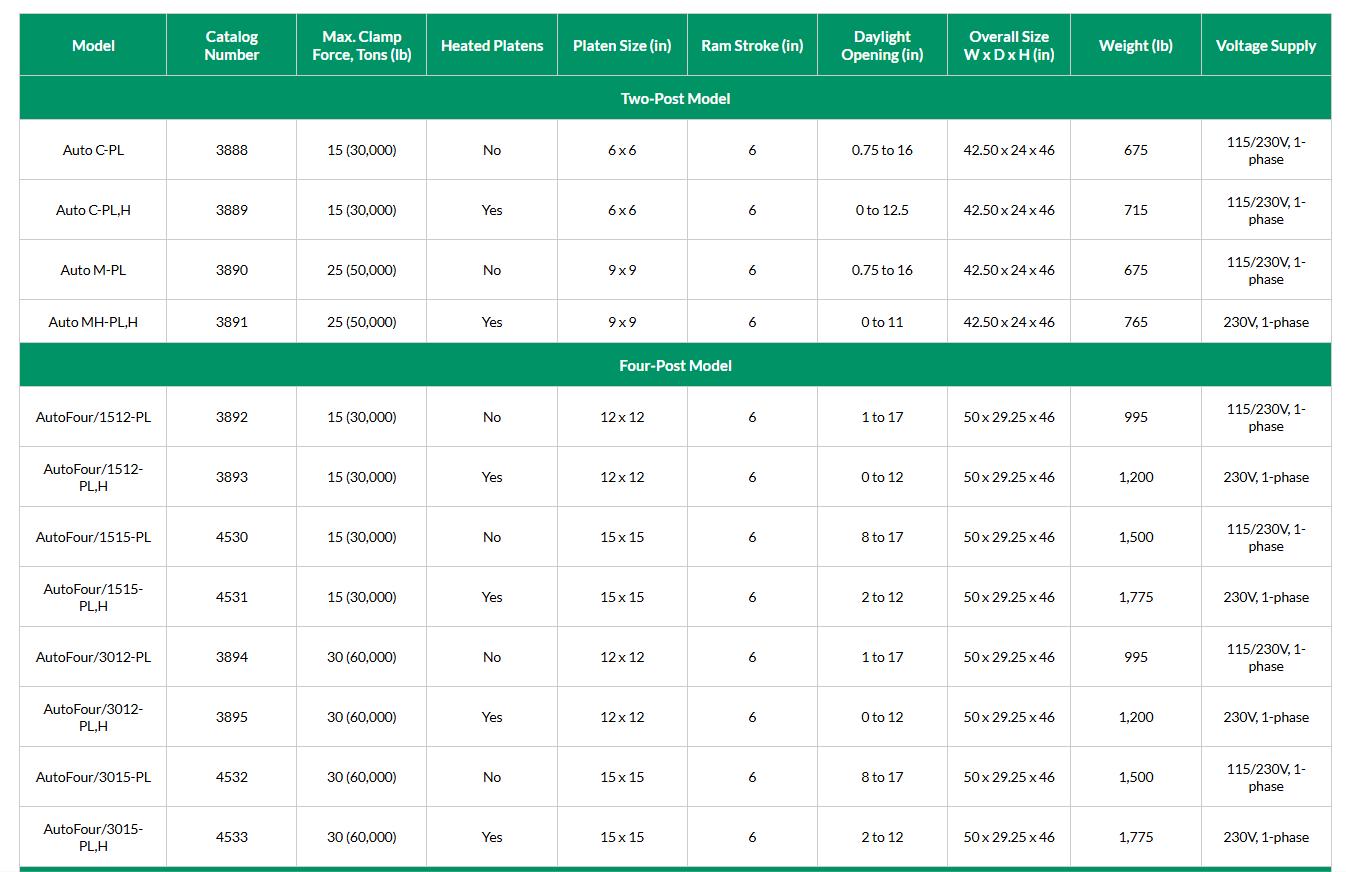Click the Two-Post Model section banner
The height and width of the screenshot is (872, 1346).
(675, 98)
